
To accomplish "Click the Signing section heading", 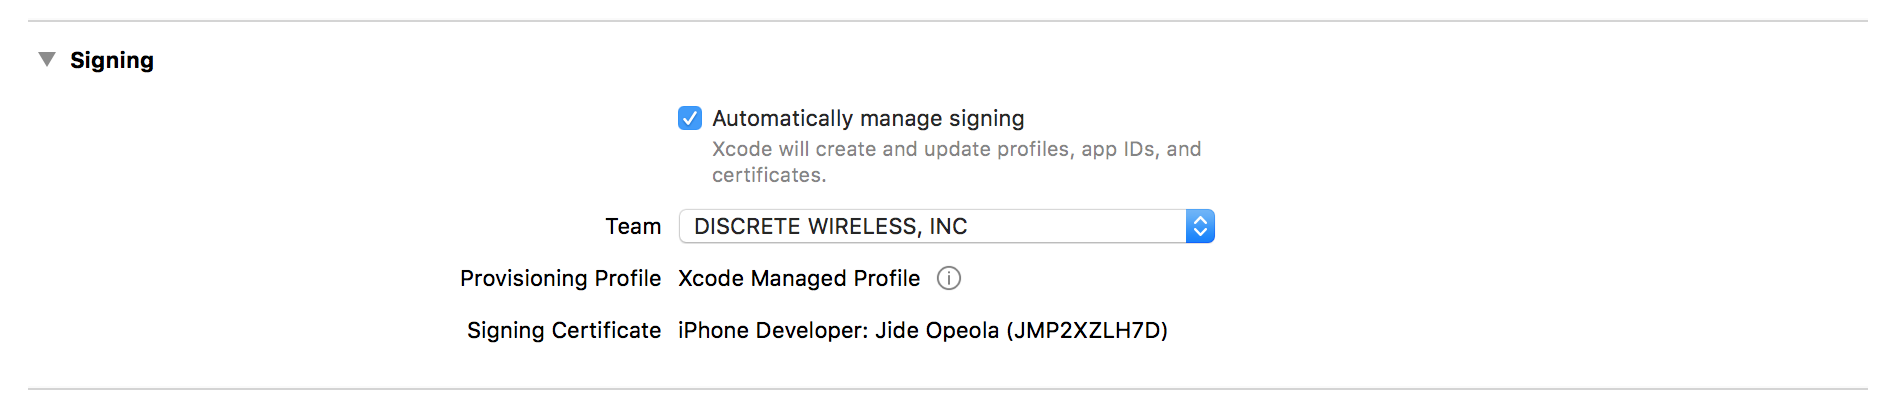I will 112,61.
